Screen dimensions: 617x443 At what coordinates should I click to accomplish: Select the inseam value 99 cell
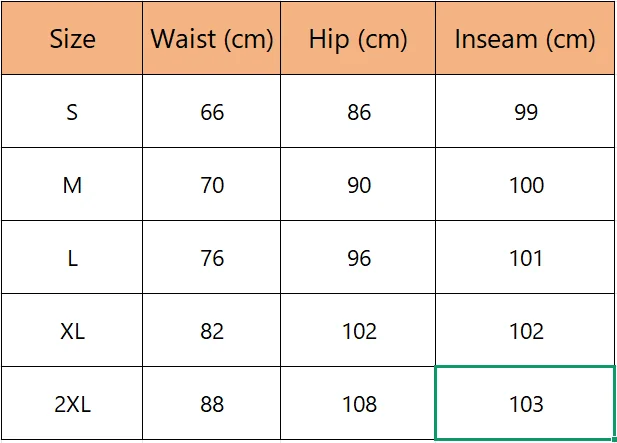[x=525, y=112]
